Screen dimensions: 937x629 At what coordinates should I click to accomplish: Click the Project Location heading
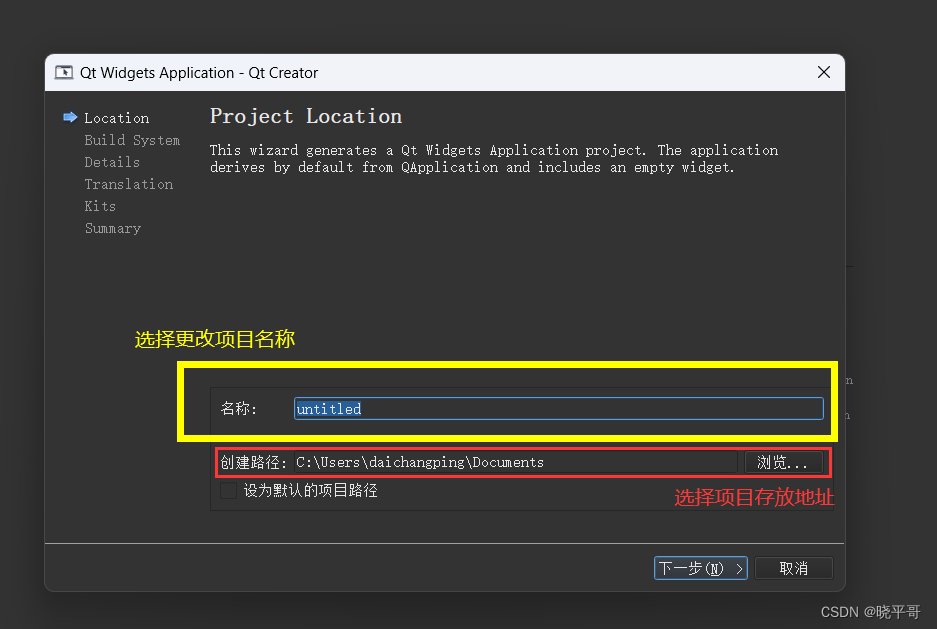(x=305, y=116)
